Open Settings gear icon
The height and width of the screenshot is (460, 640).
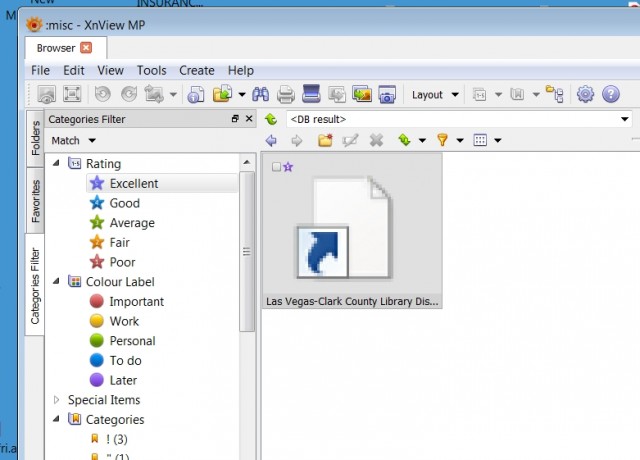(585, 94)
